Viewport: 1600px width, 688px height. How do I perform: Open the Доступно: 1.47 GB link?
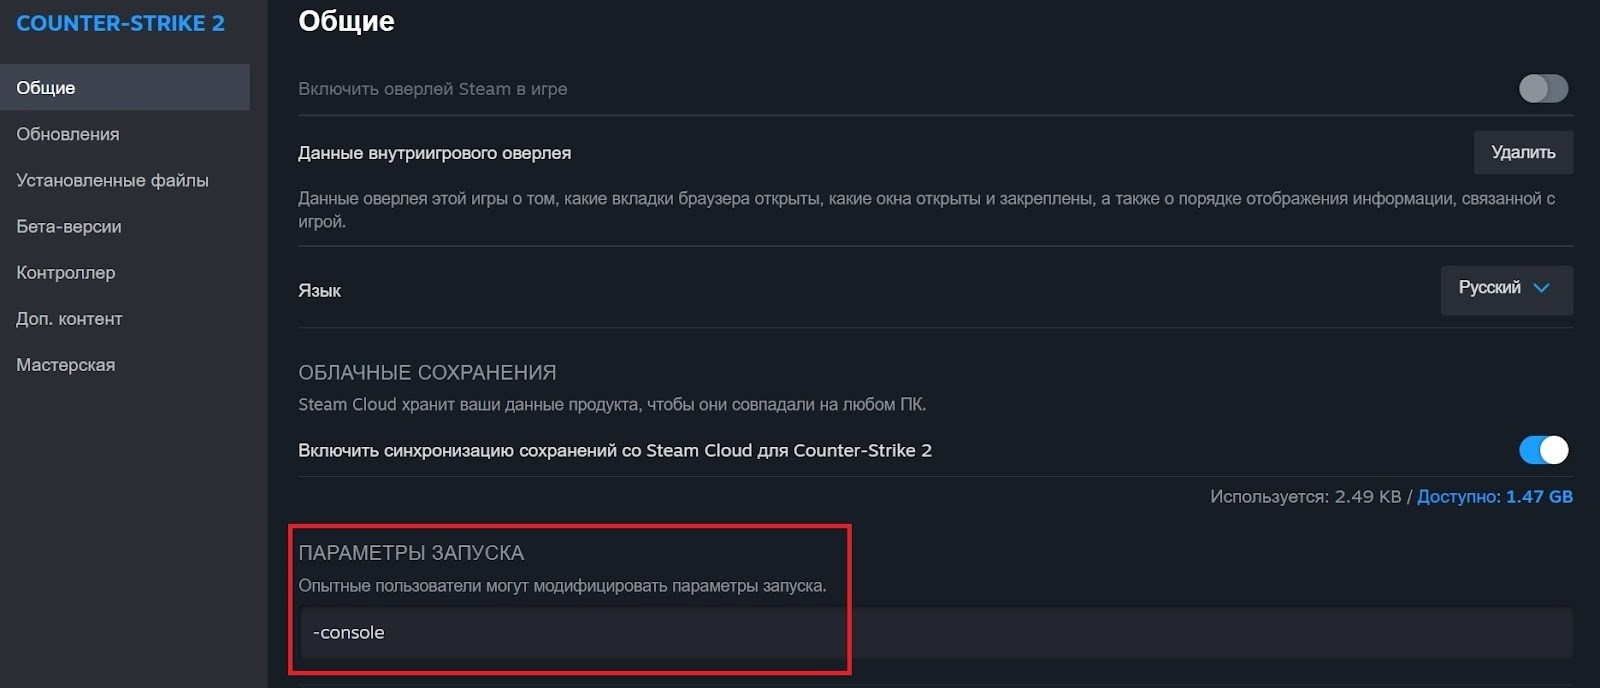tap(1494, 497)
